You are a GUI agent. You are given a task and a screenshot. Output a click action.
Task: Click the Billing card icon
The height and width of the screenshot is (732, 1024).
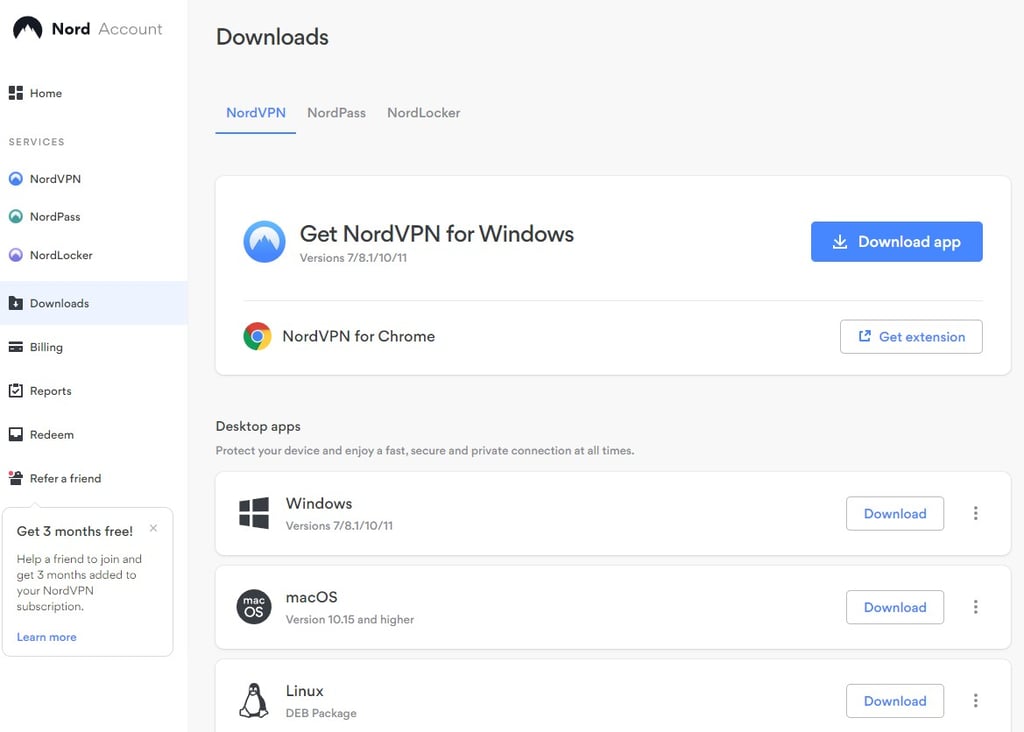coord(16,347)
